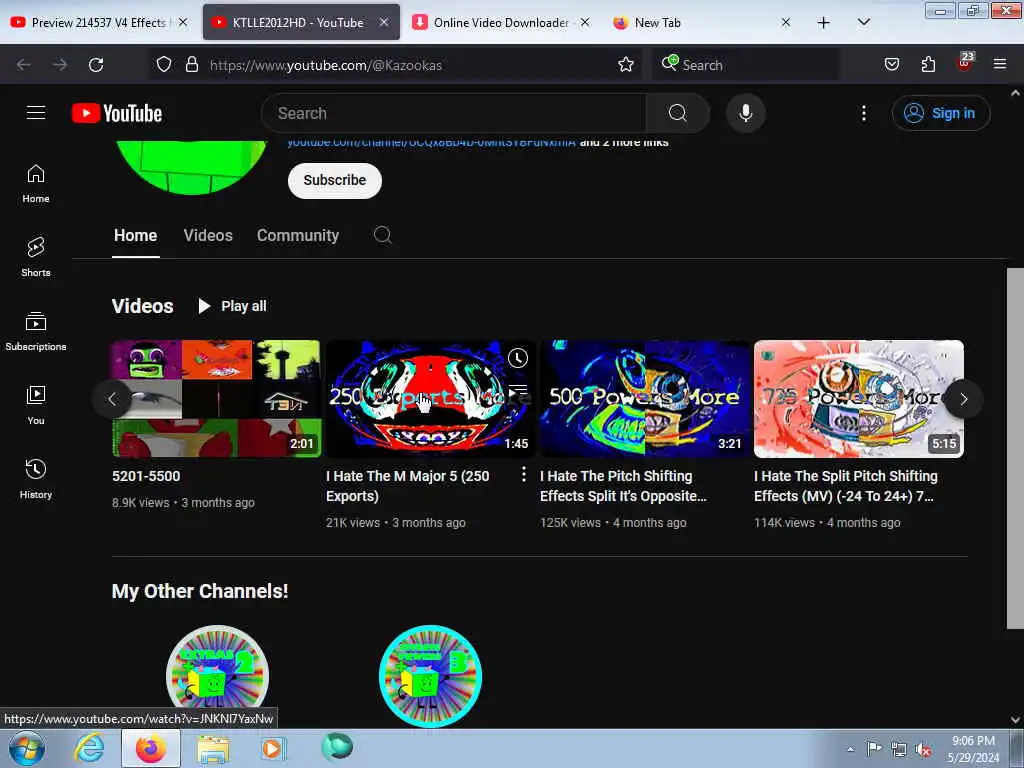Open the cyan-ringed other channel avatar
Image resolution: width=1024 pixels, height=768 pixels.
pos(430,676)
